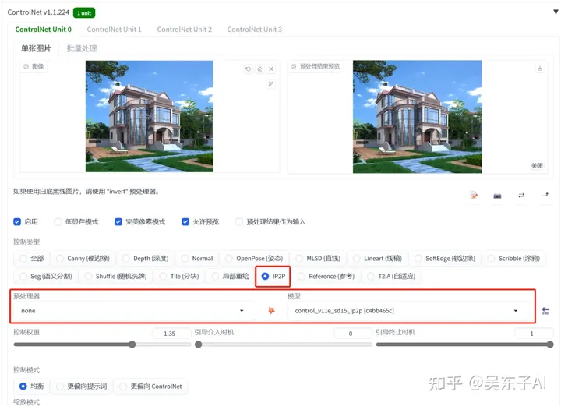The image size is (562, 406).
Task: Toggle the preview-as-input checkbox
Action: coord(239,221)
